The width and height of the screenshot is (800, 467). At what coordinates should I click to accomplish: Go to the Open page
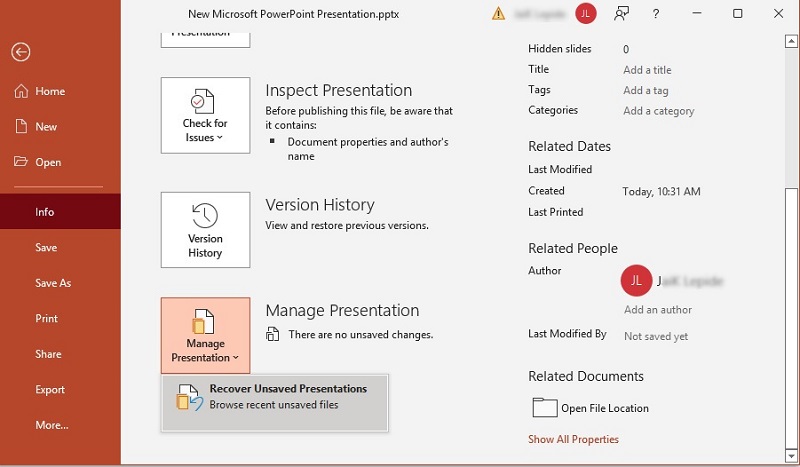click(x=60, y=162)
